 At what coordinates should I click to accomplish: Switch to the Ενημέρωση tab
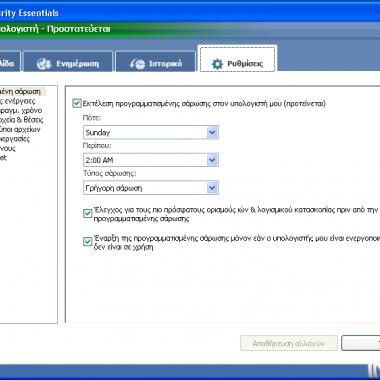pyautogui.click(x=68, y=61)
